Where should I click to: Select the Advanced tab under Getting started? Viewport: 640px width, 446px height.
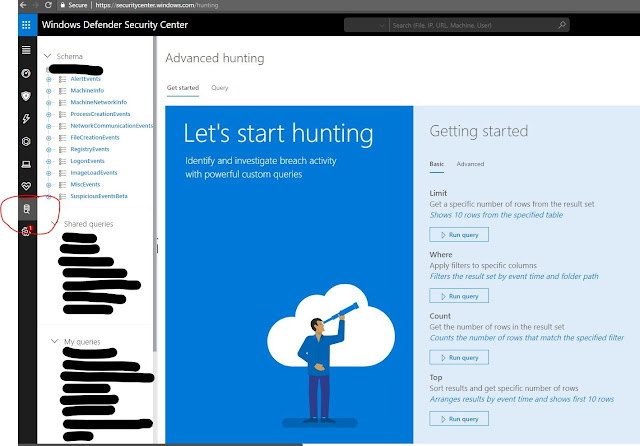(x=470, y=164)
